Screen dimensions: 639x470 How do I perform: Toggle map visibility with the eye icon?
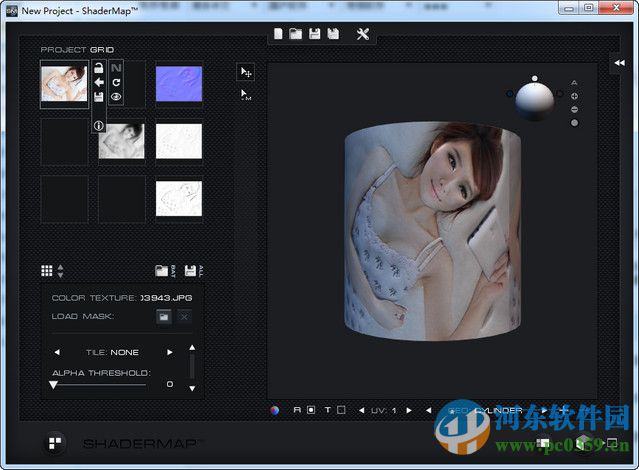tap(116, 97)
